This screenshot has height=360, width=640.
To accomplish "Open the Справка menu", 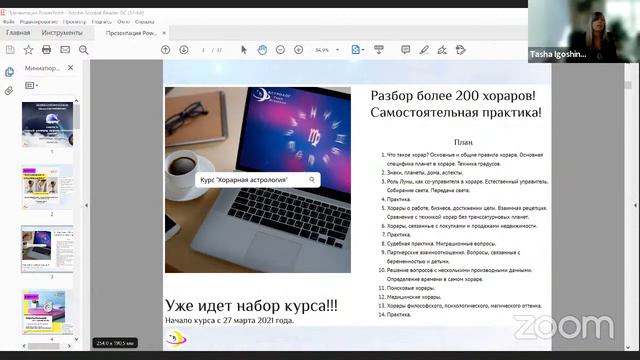I will (144, 22).
